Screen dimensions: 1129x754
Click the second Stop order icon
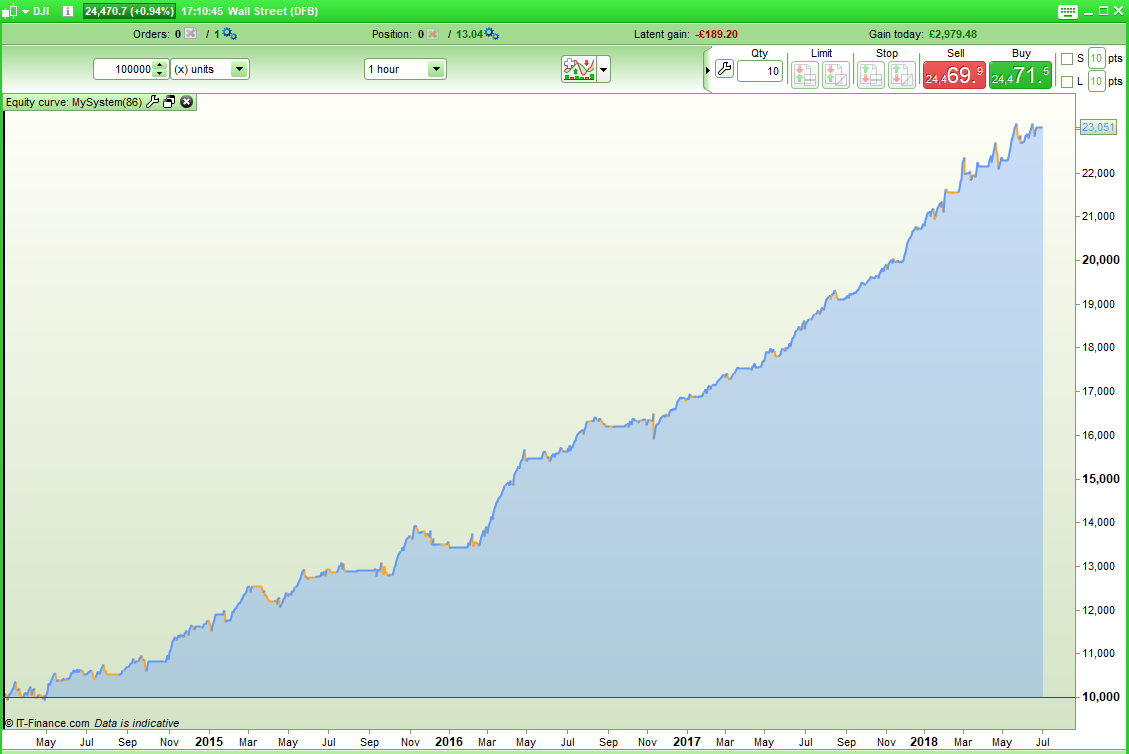point(901,74)
